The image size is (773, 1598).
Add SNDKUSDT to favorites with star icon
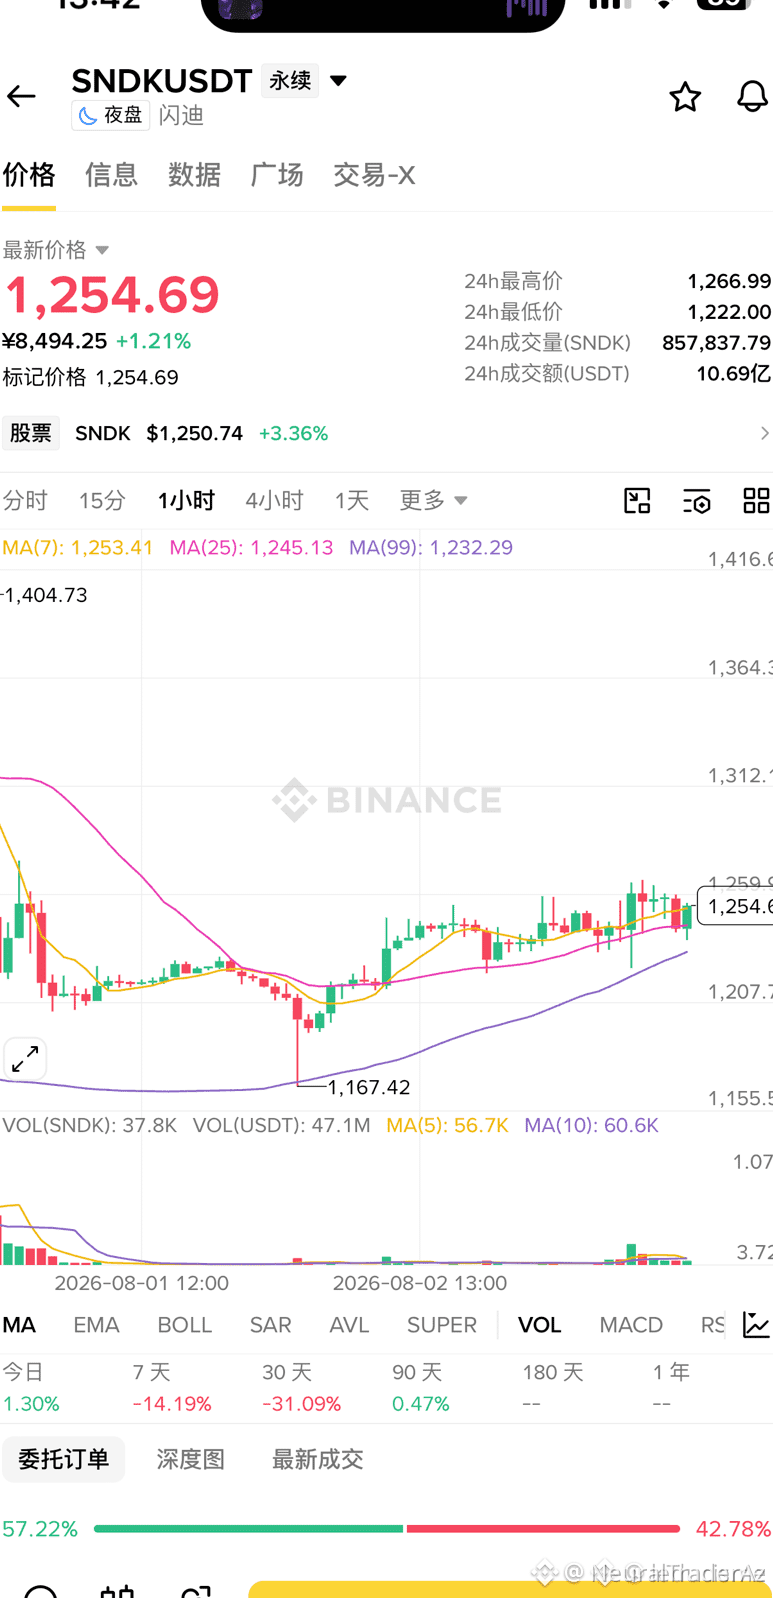point(685,96)
